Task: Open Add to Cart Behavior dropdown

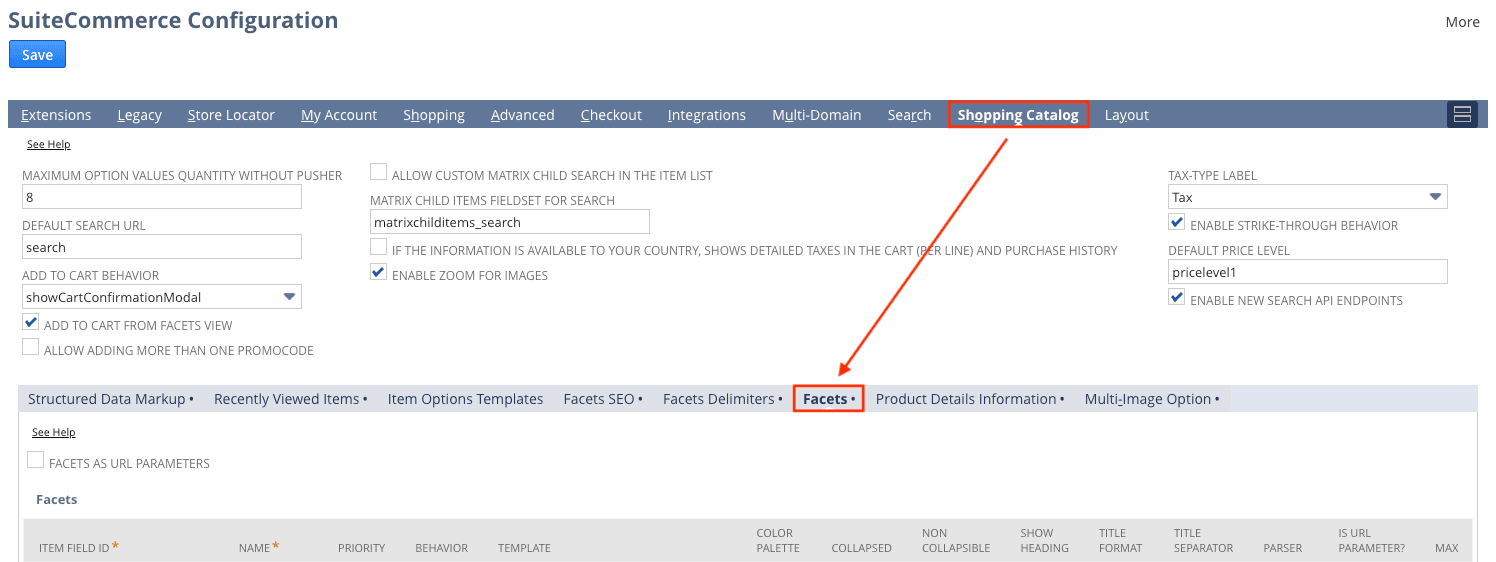Action: 162,297
